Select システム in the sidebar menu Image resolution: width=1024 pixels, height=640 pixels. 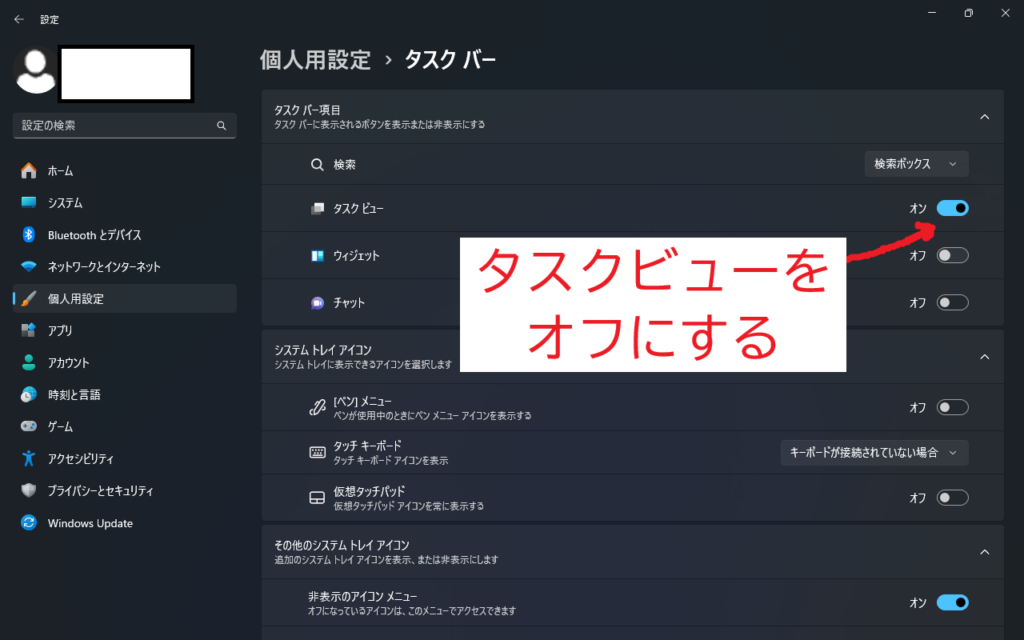65,203
